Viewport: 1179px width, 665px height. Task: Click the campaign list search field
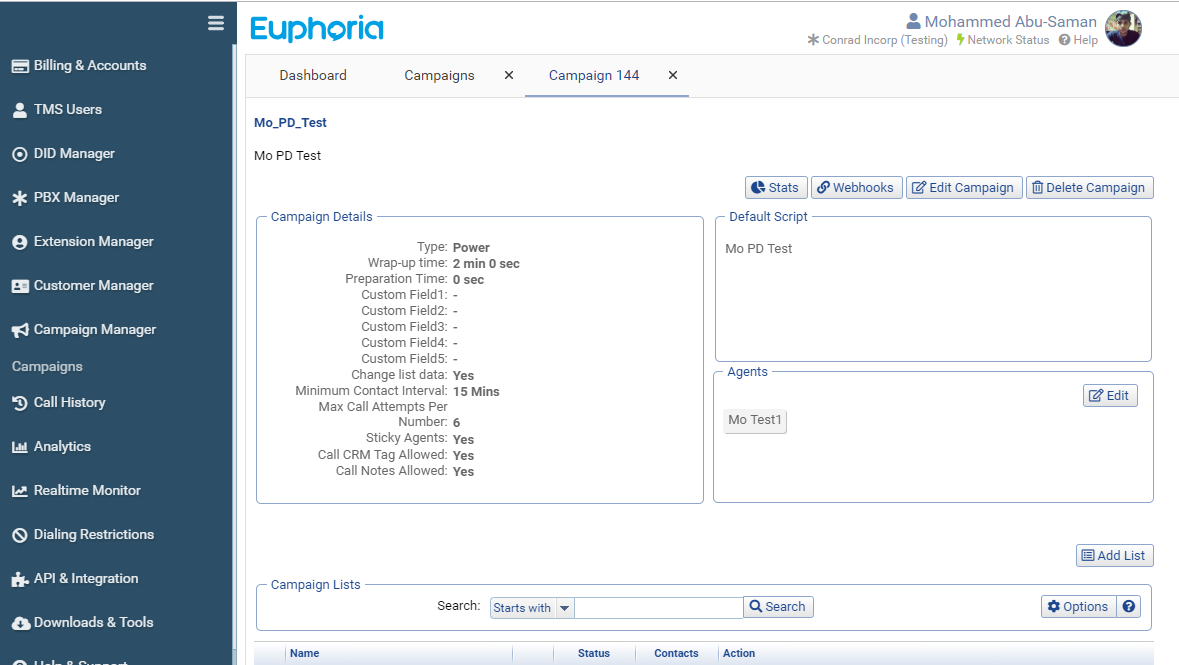658,608
